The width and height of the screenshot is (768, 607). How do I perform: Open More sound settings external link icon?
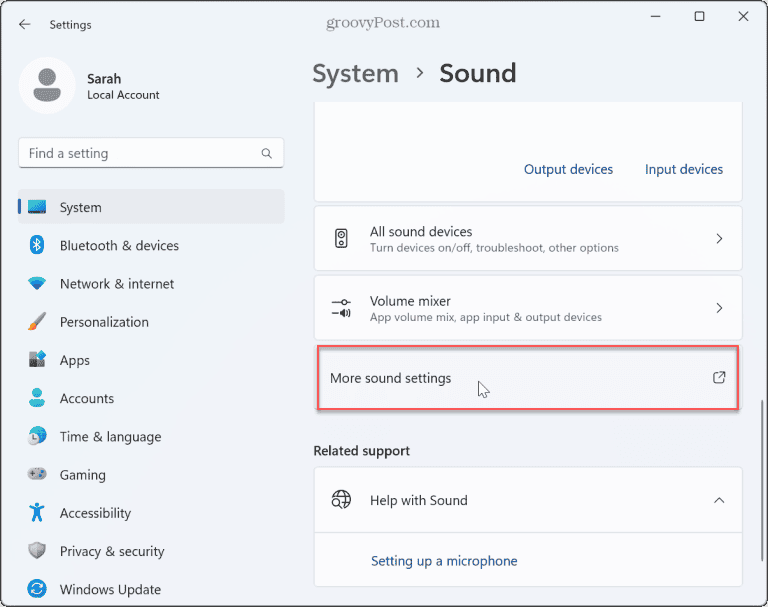[x=718, y=378]
